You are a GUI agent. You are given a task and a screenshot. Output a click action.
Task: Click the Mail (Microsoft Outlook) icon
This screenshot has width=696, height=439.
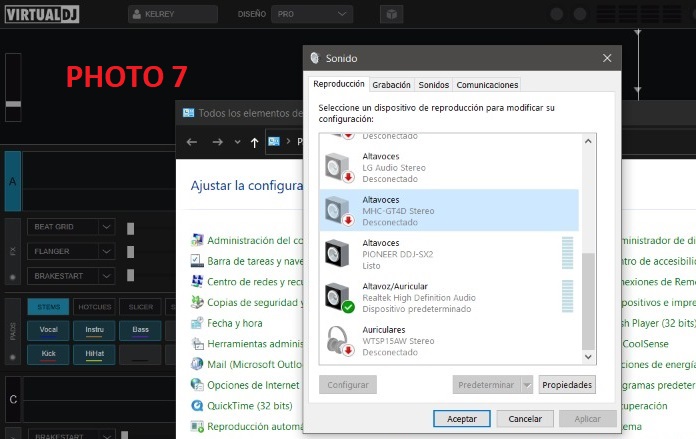197,364
